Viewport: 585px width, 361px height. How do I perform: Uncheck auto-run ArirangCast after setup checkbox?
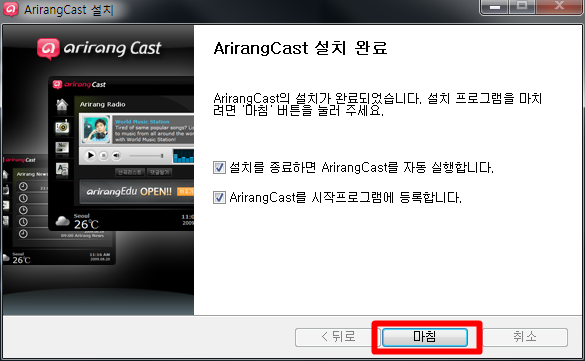point(219,167)
